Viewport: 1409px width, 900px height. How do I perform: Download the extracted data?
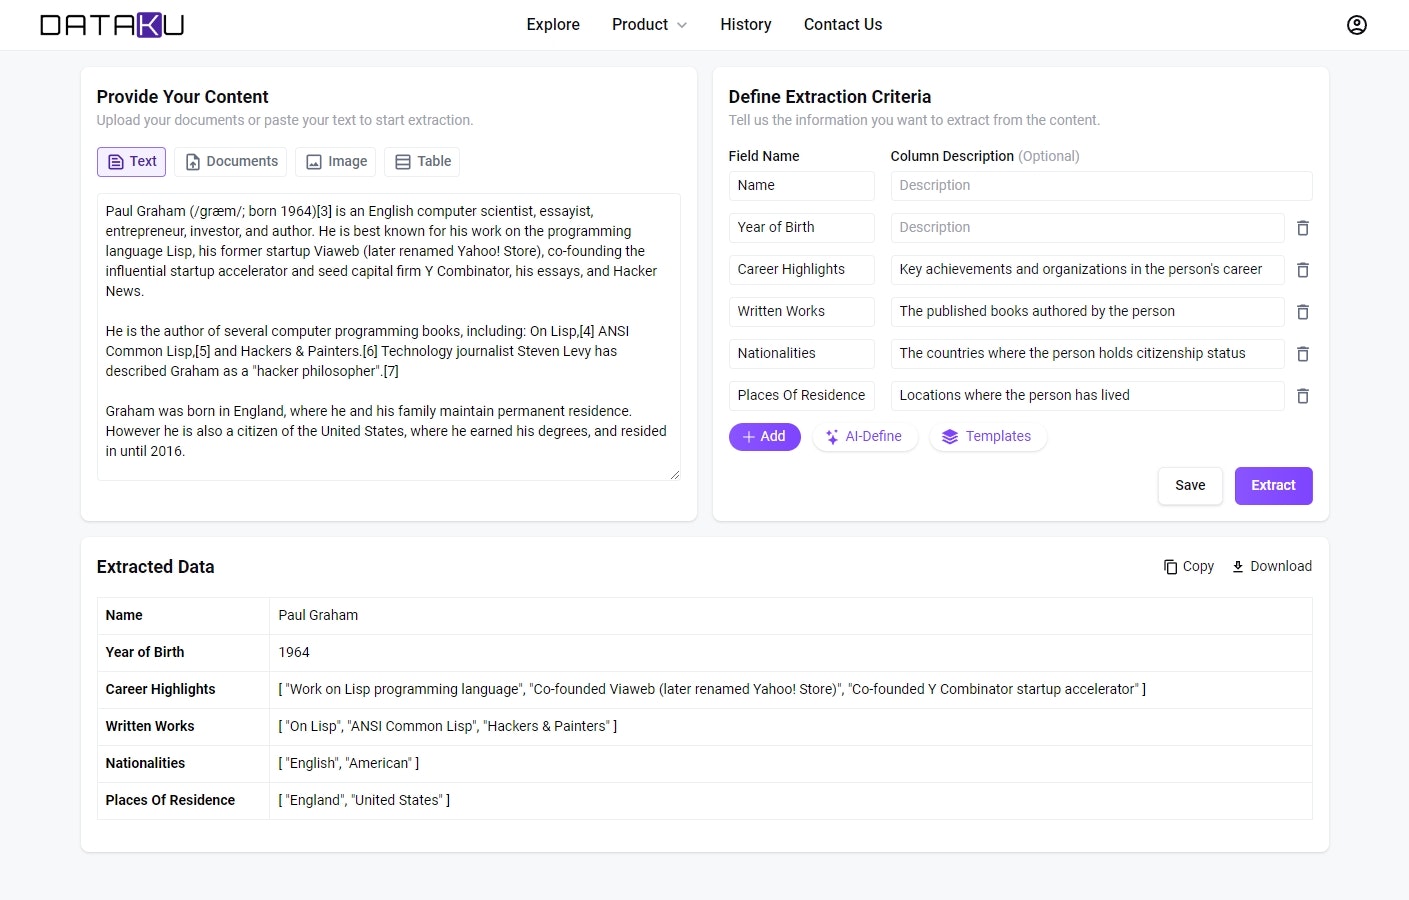click(1271, 566)
